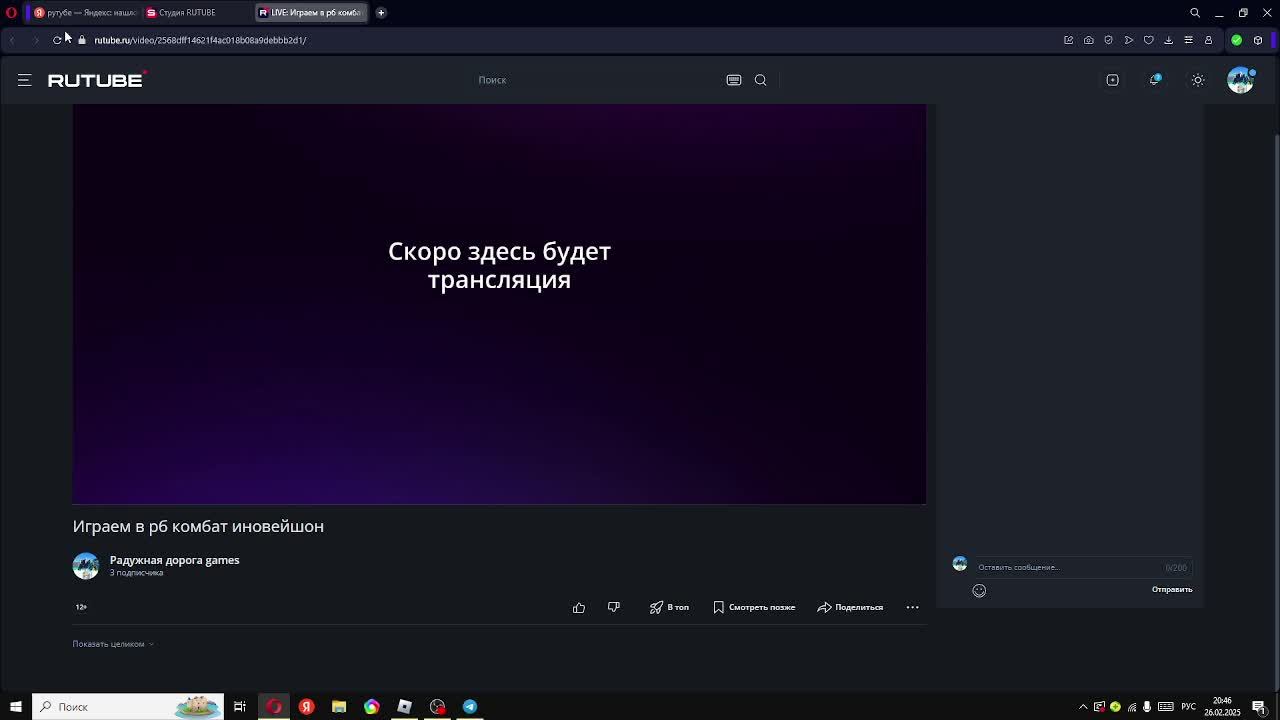The width and height of the screenshot is (1280, 720).
Task: Open the Windows notification center
Action: pos(1259,707)
